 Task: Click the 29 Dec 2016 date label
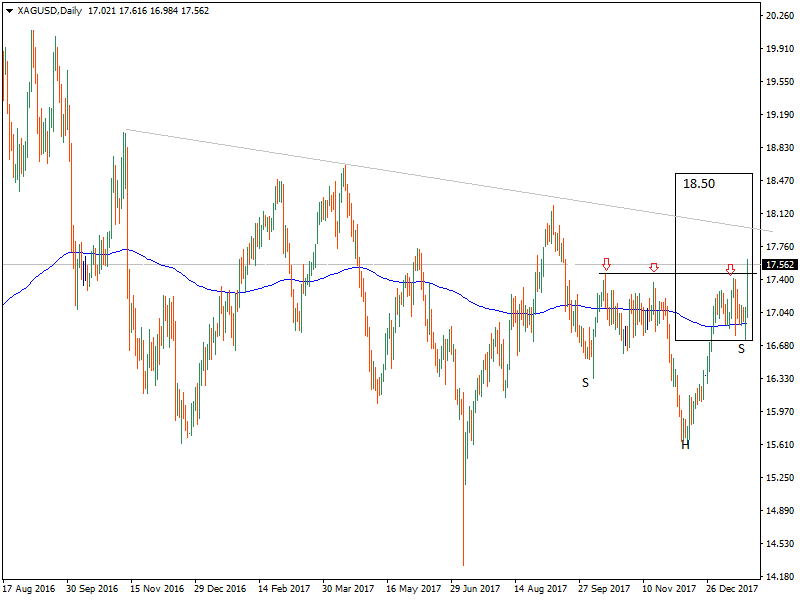[220, 589]
